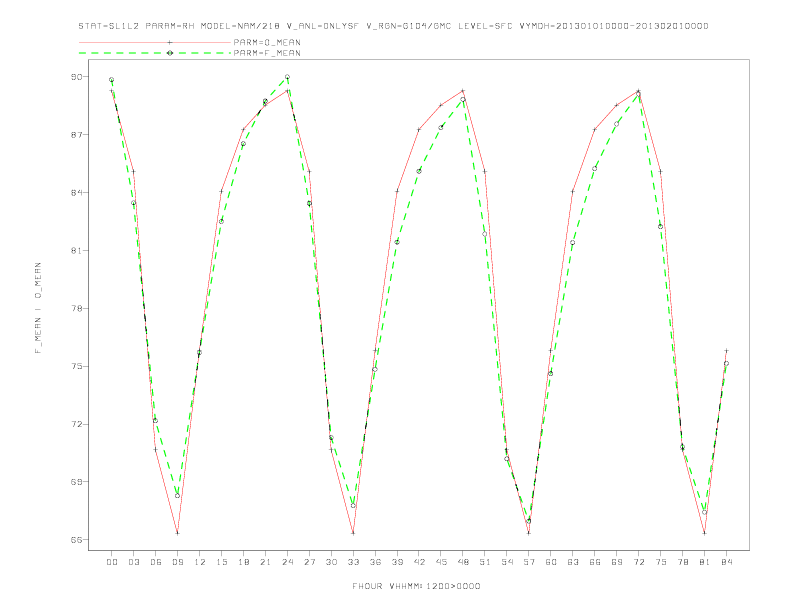Click the x-axis tick label 60

[551, 562]
